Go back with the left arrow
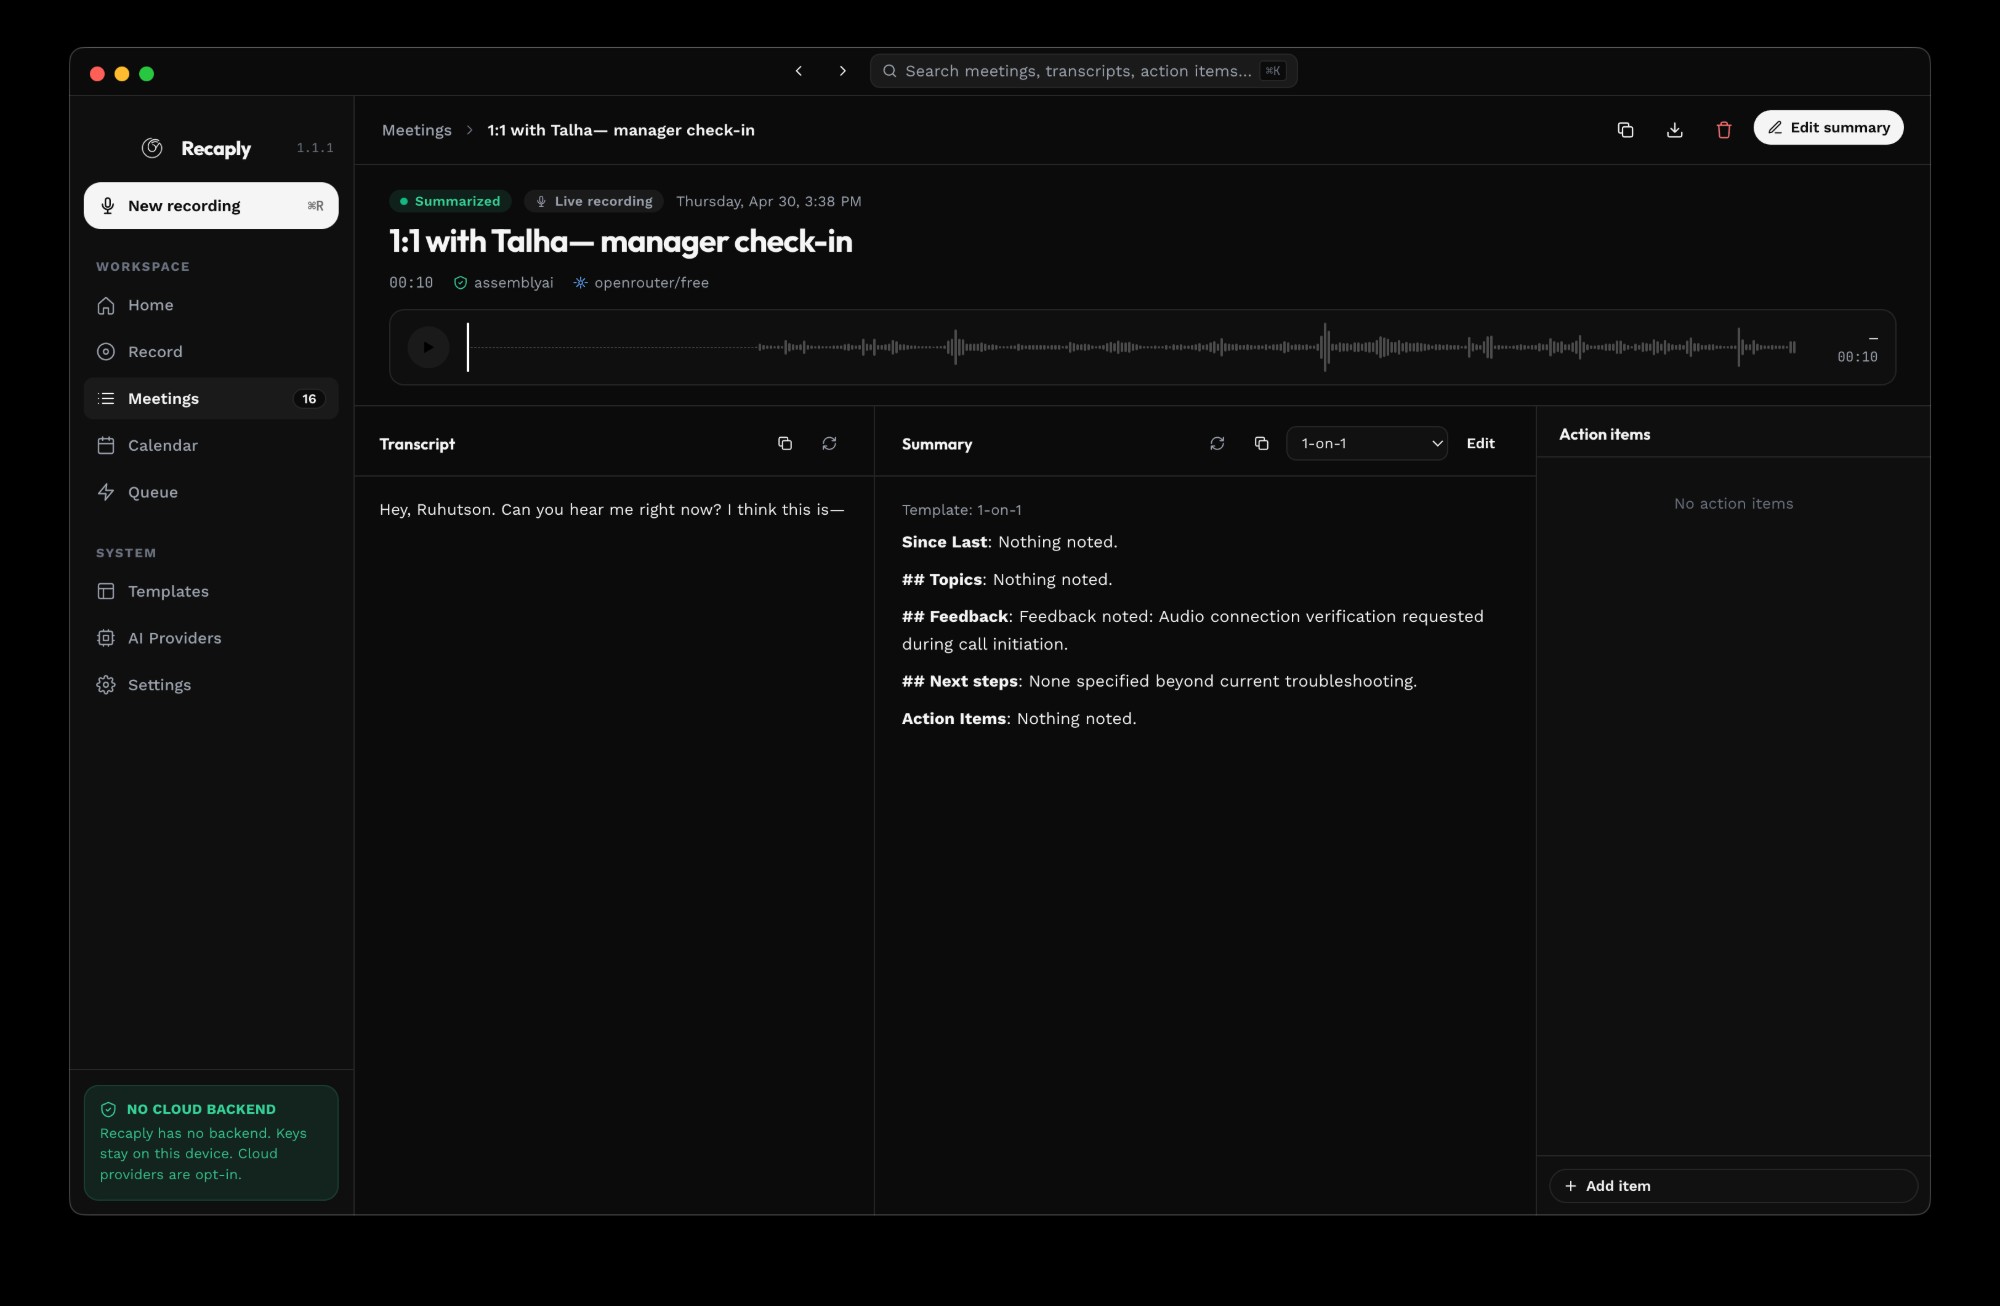 (x=799, y=71)
